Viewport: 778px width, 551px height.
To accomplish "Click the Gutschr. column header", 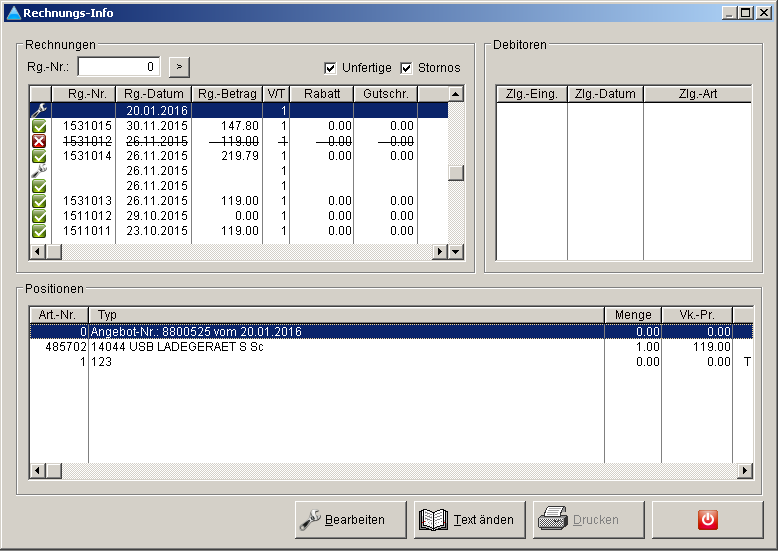I will [386, 94].
